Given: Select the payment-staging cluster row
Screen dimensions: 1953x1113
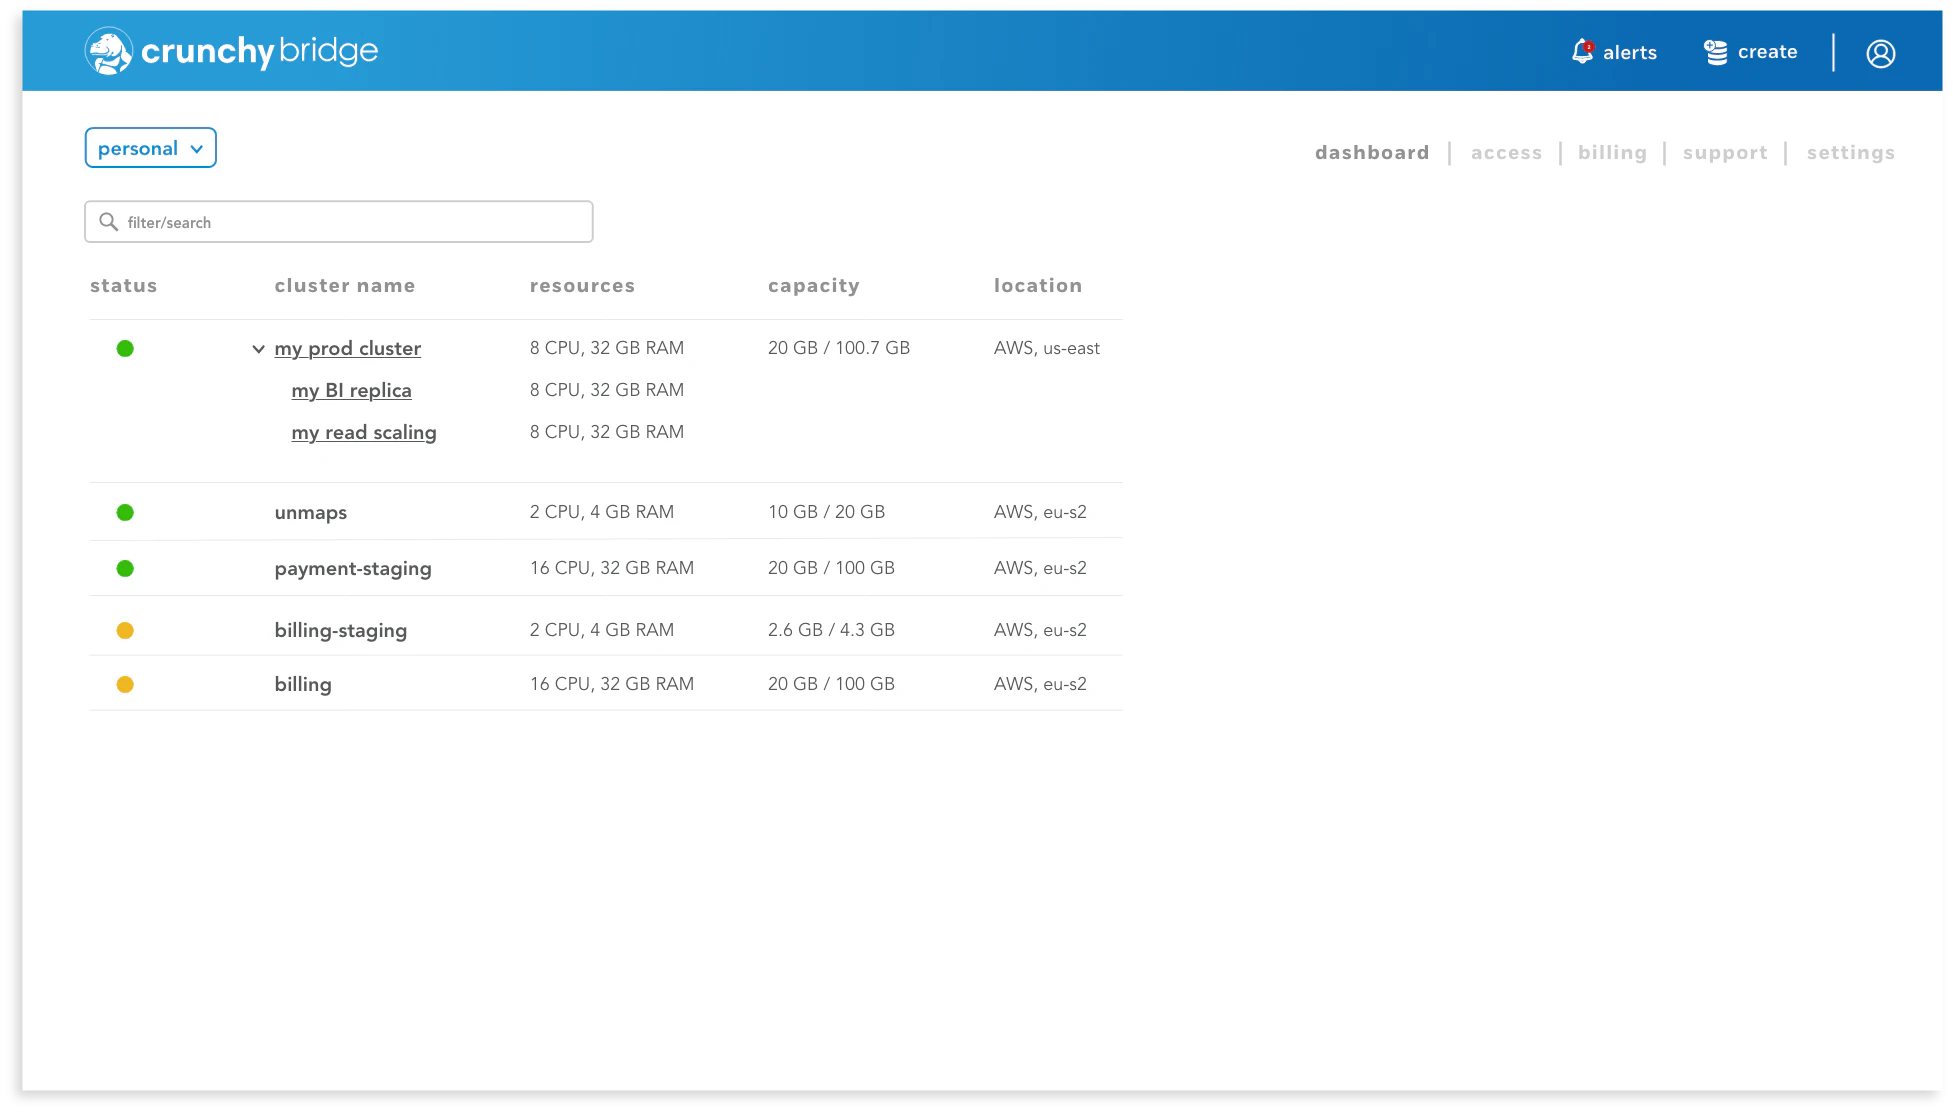Looking at the screenshot, I should tap(353, 569).
